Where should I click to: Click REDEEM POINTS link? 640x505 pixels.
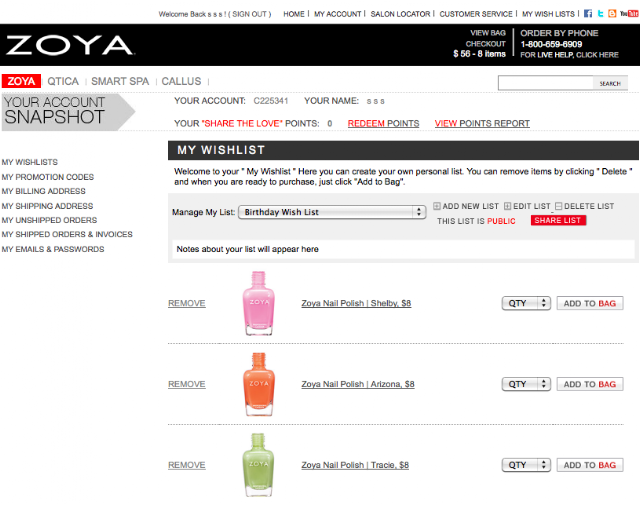(x=383, y=123)
